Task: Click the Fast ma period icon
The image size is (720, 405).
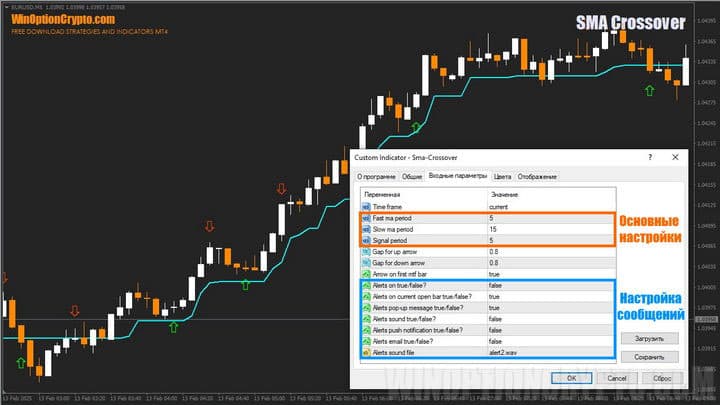Action: tap(367, 218)
